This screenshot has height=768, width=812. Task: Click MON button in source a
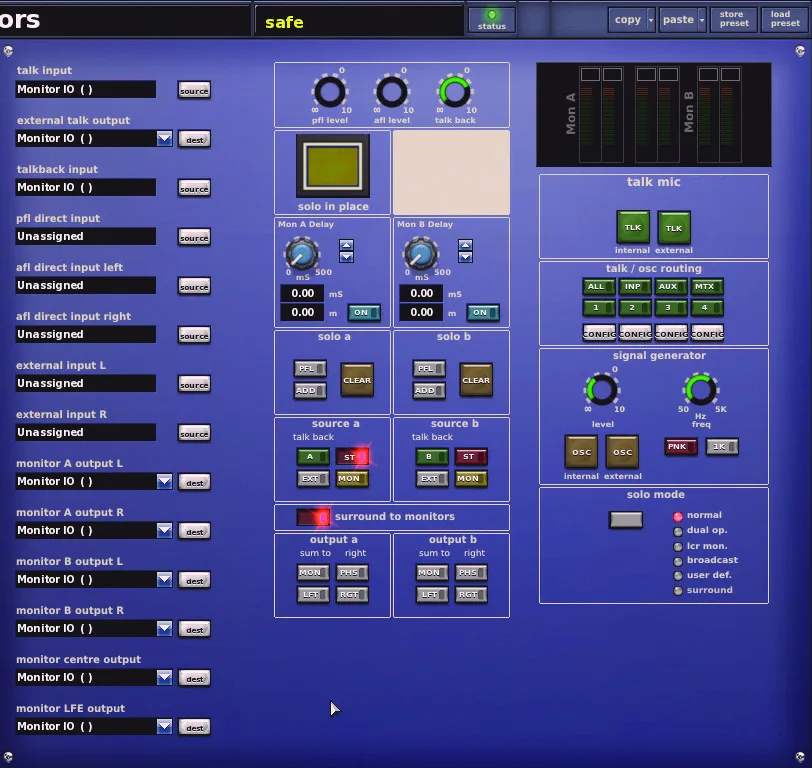coord(352,479)
